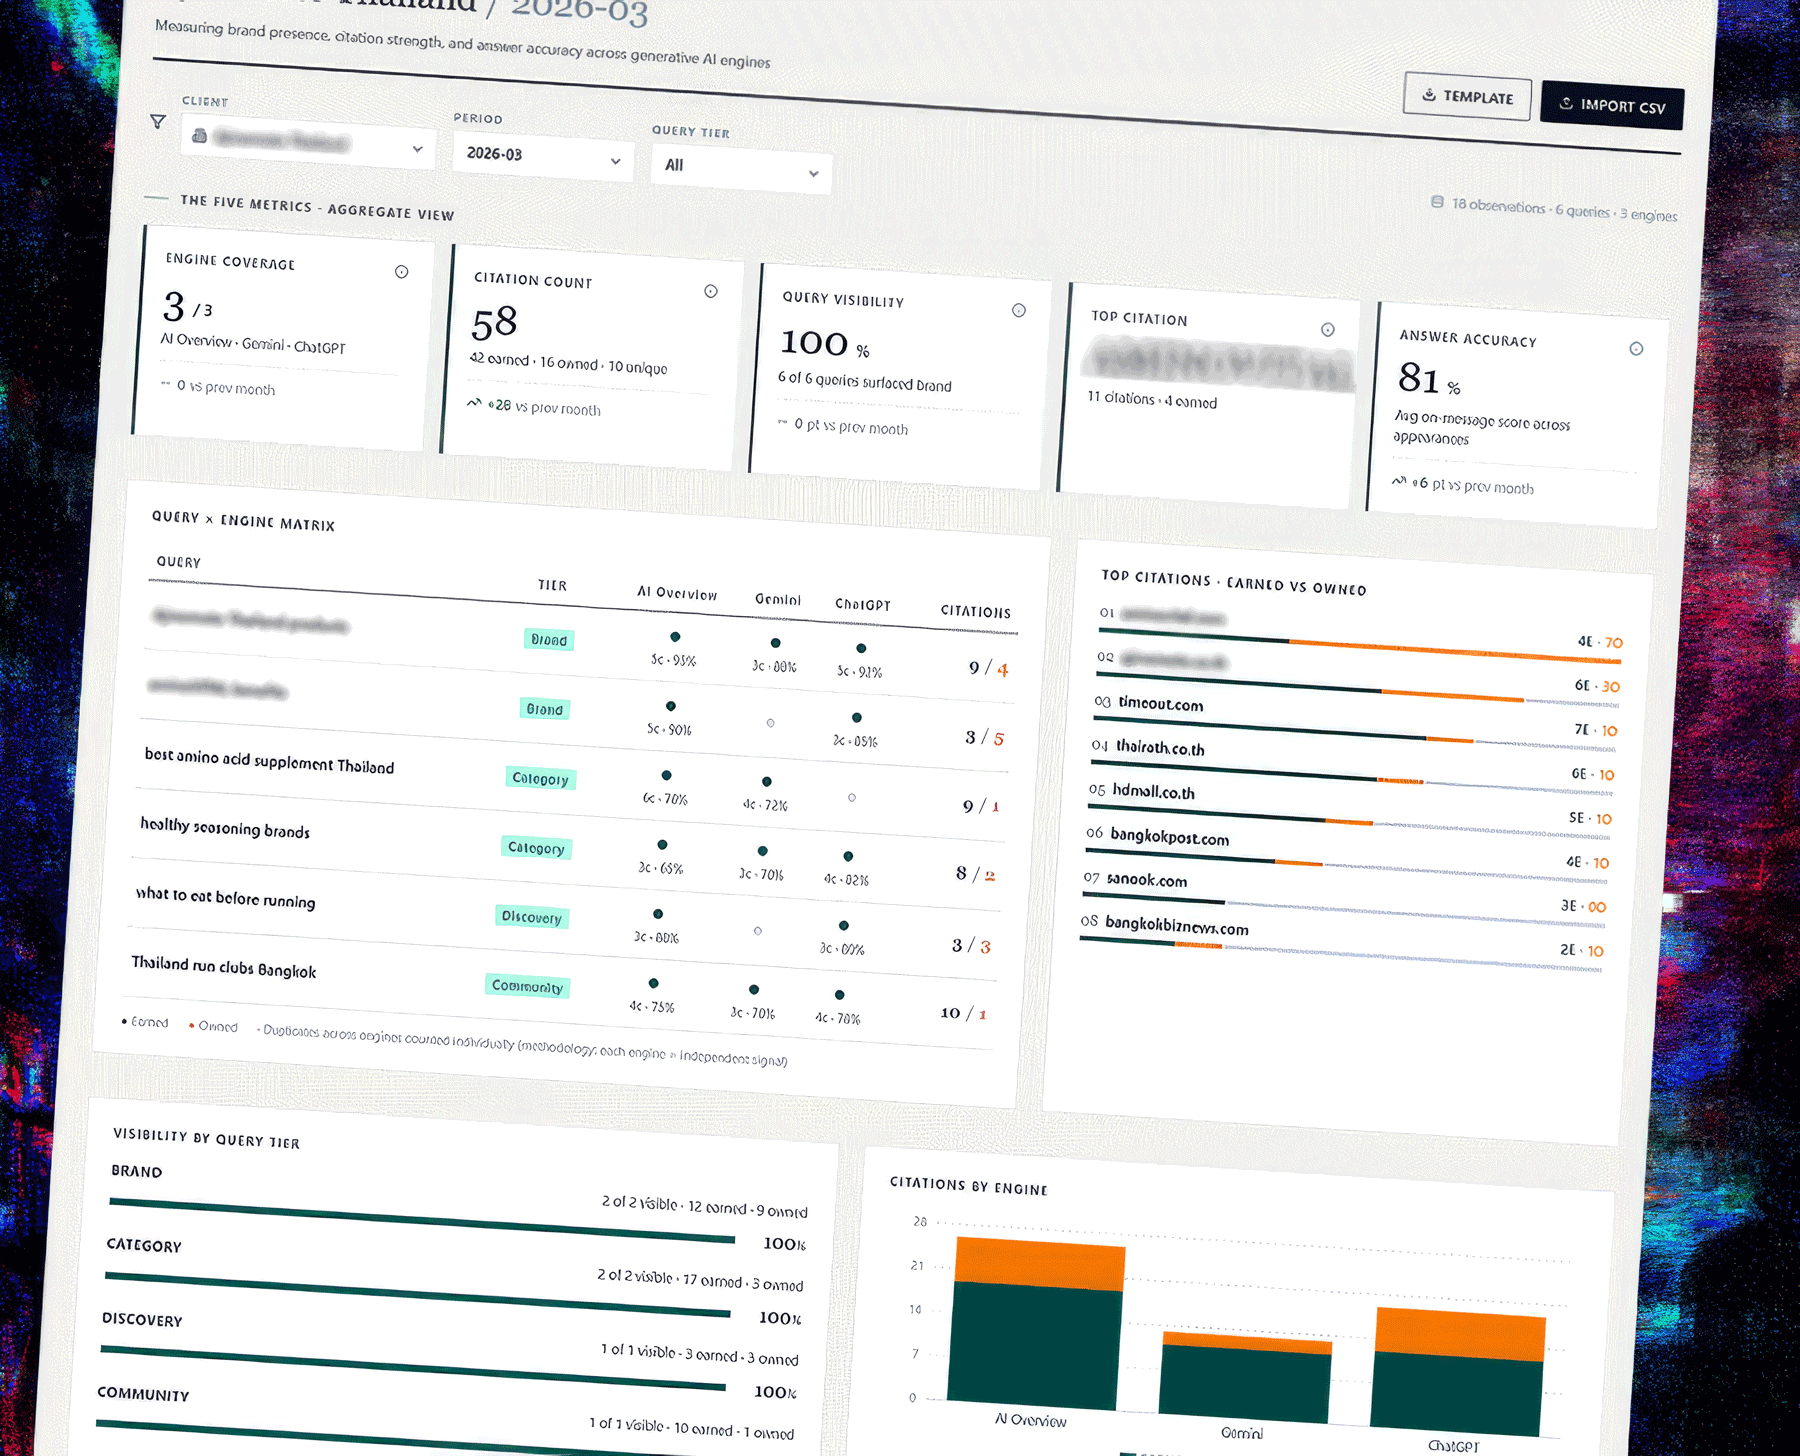Click the Import CSV button
Viewport: 1800px width, 1456px height.
(x=1612, y=105)
